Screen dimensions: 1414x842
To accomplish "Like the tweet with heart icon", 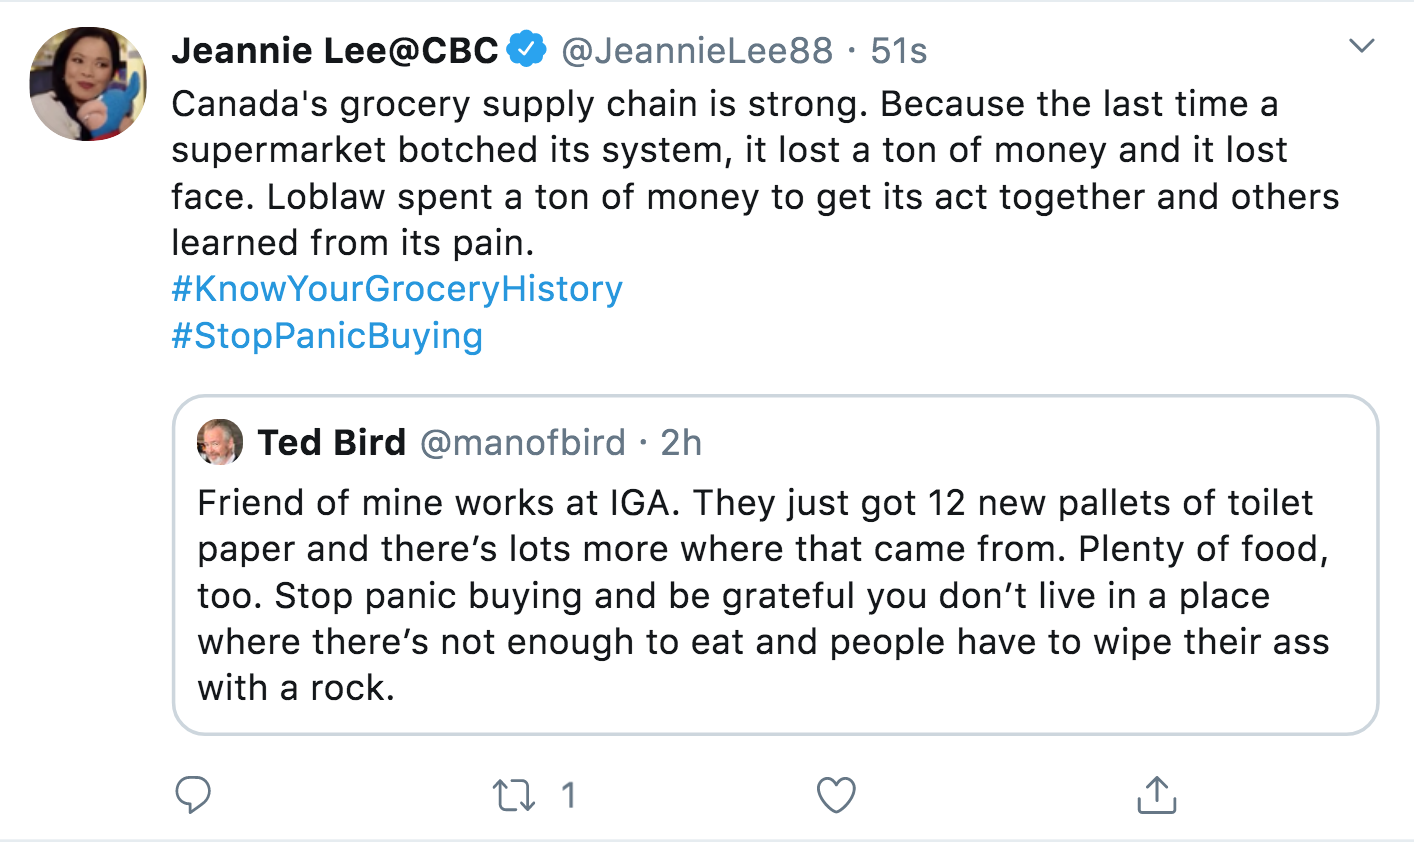I will 836,795.
